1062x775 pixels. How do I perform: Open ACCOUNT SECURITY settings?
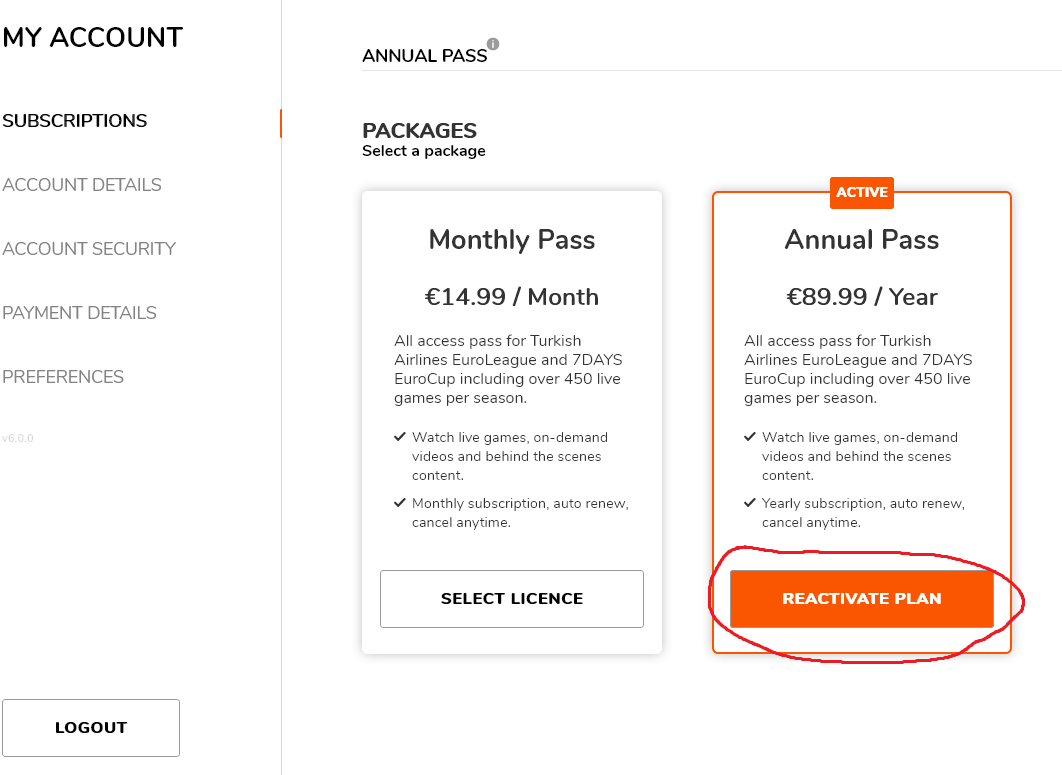tap(89, 249)
